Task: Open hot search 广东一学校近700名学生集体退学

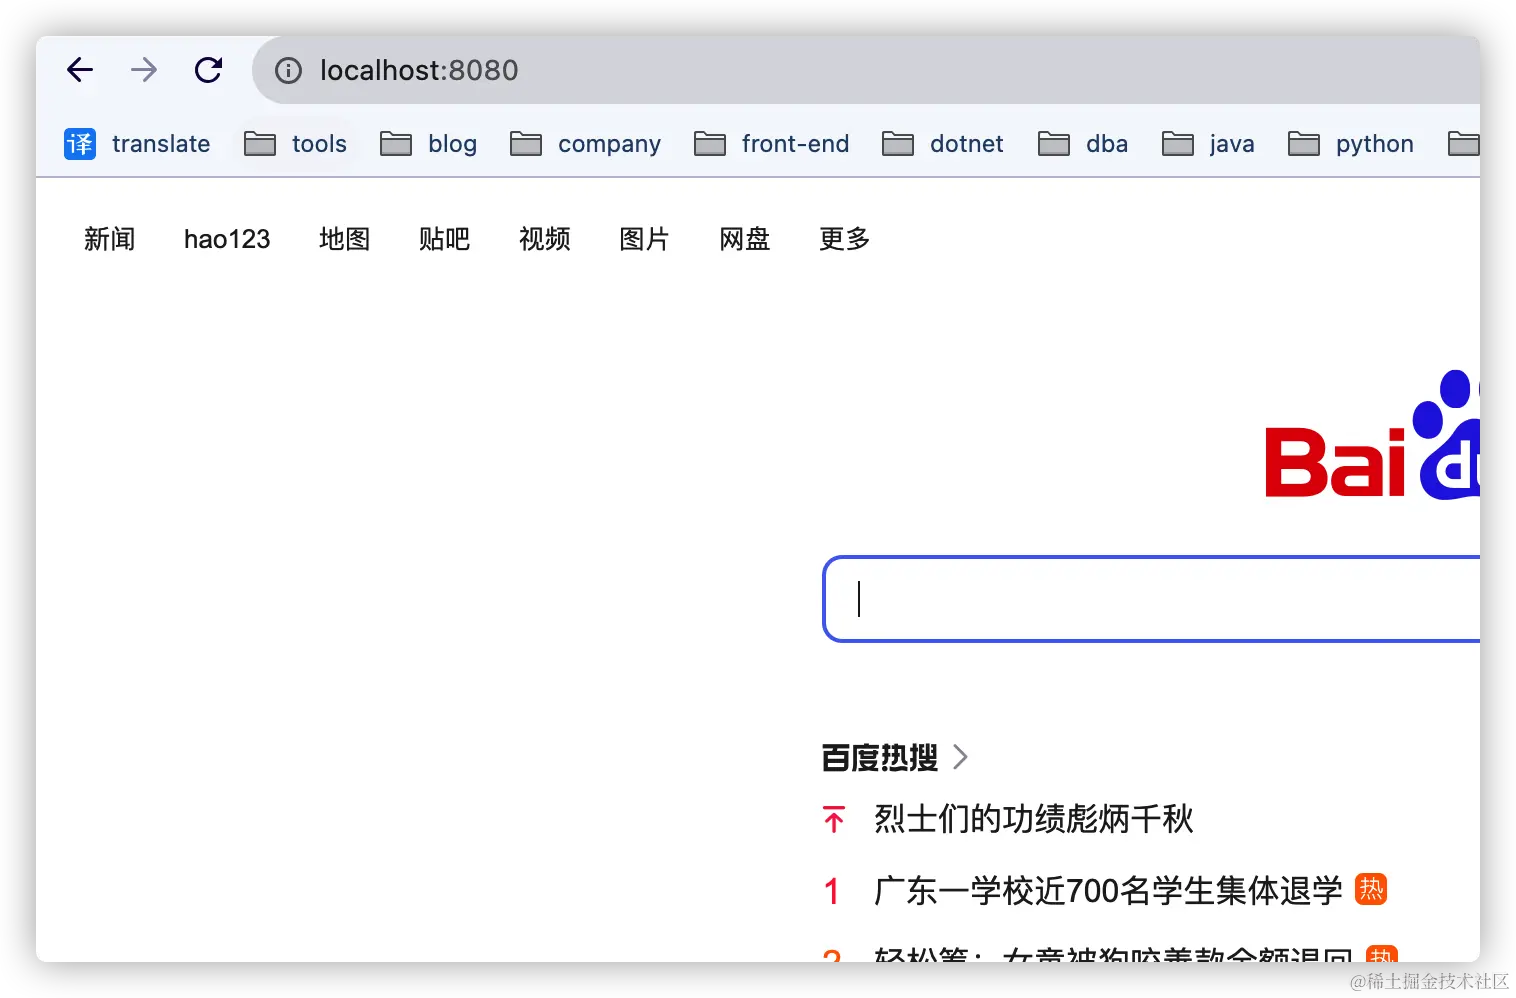Action: tap(1107, 890)
